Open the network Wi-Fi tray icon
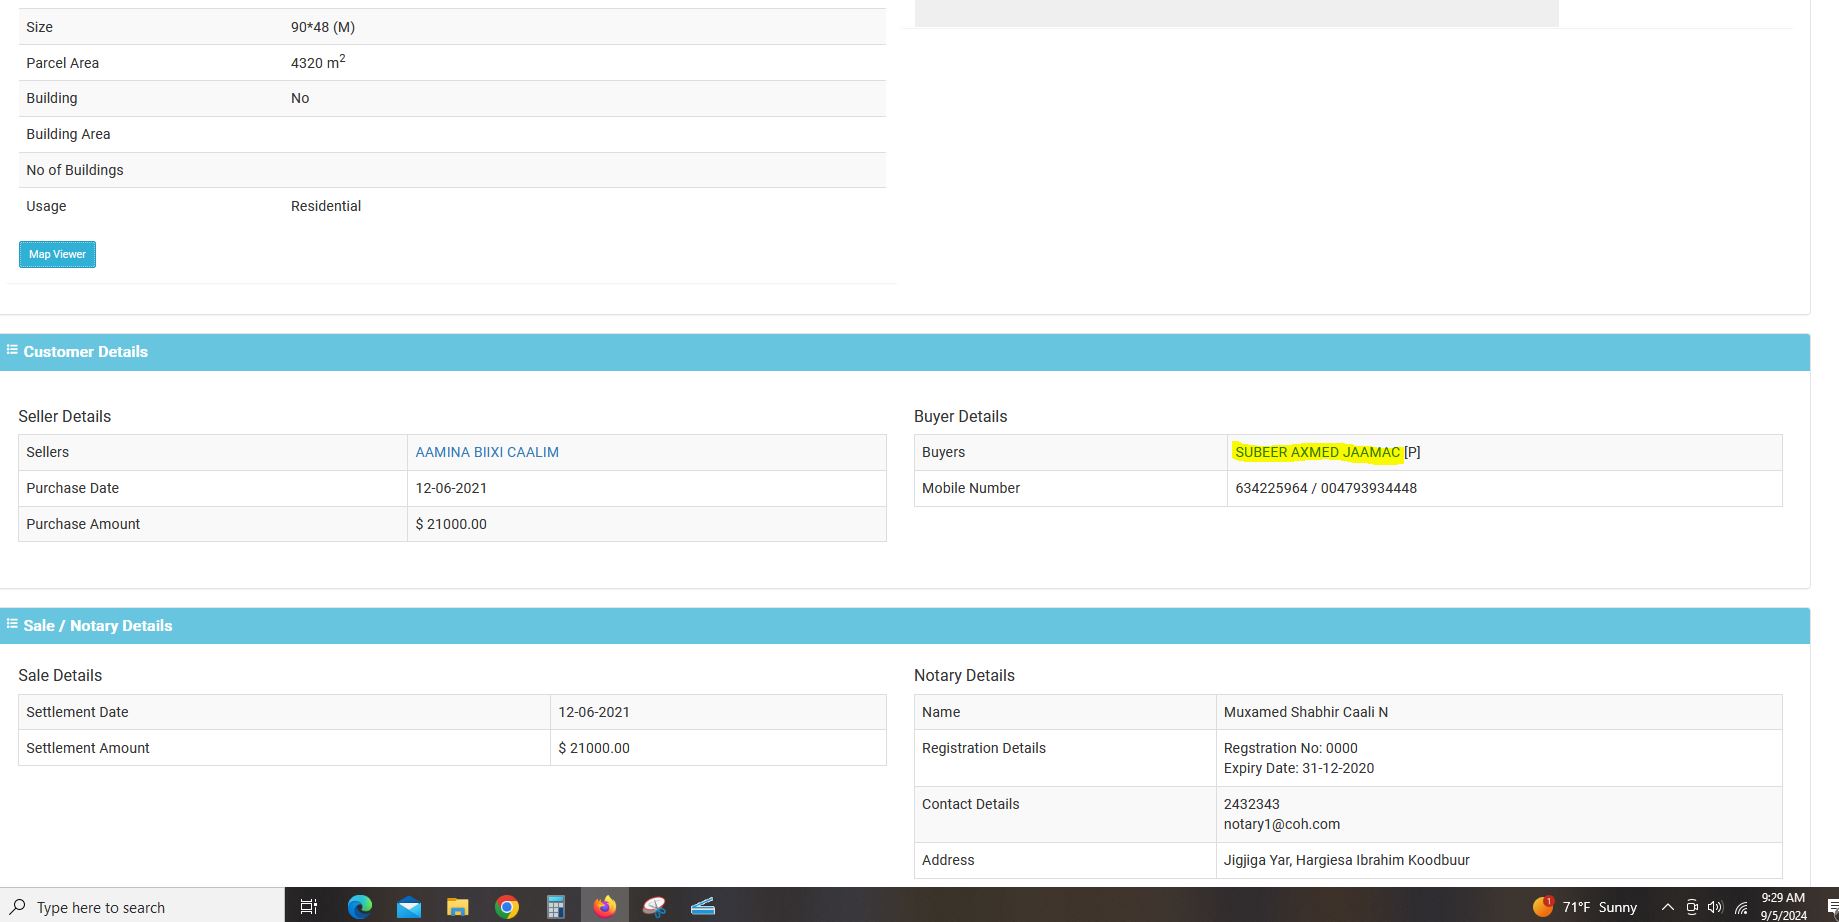Viewport: 1839px width, 922px height. coord(1741,907)
